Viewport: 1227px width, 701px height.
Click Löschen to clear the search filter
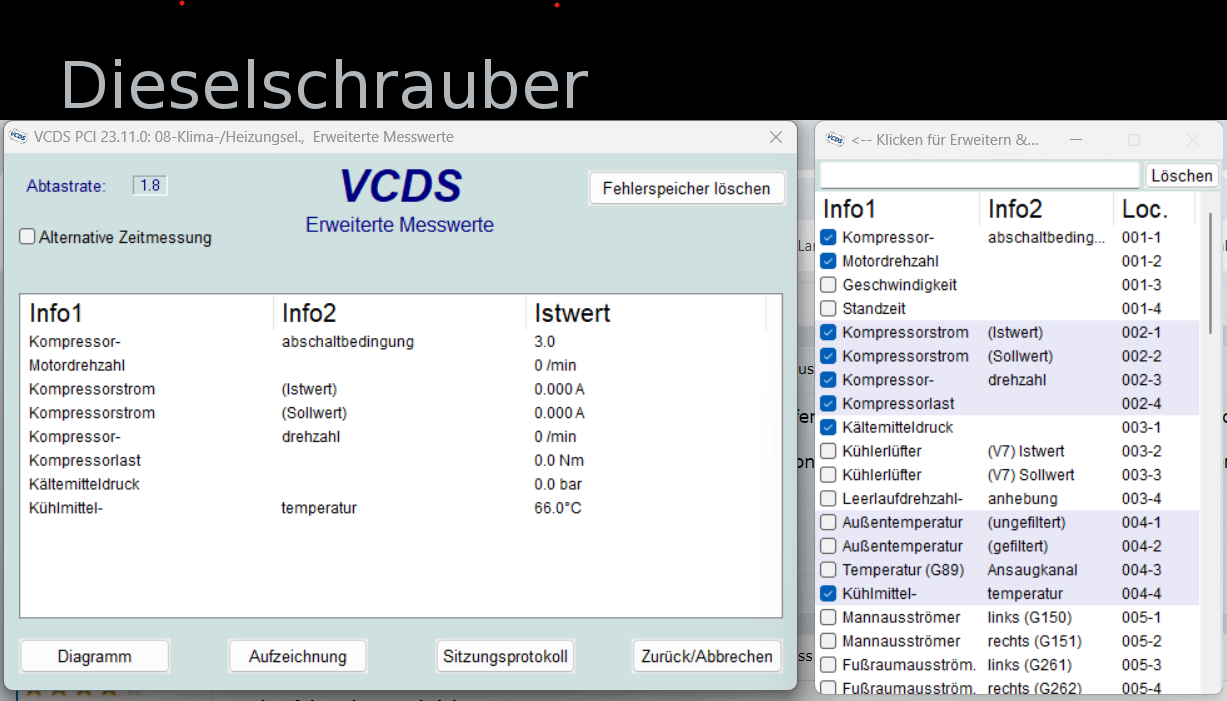coord(1182,175)
